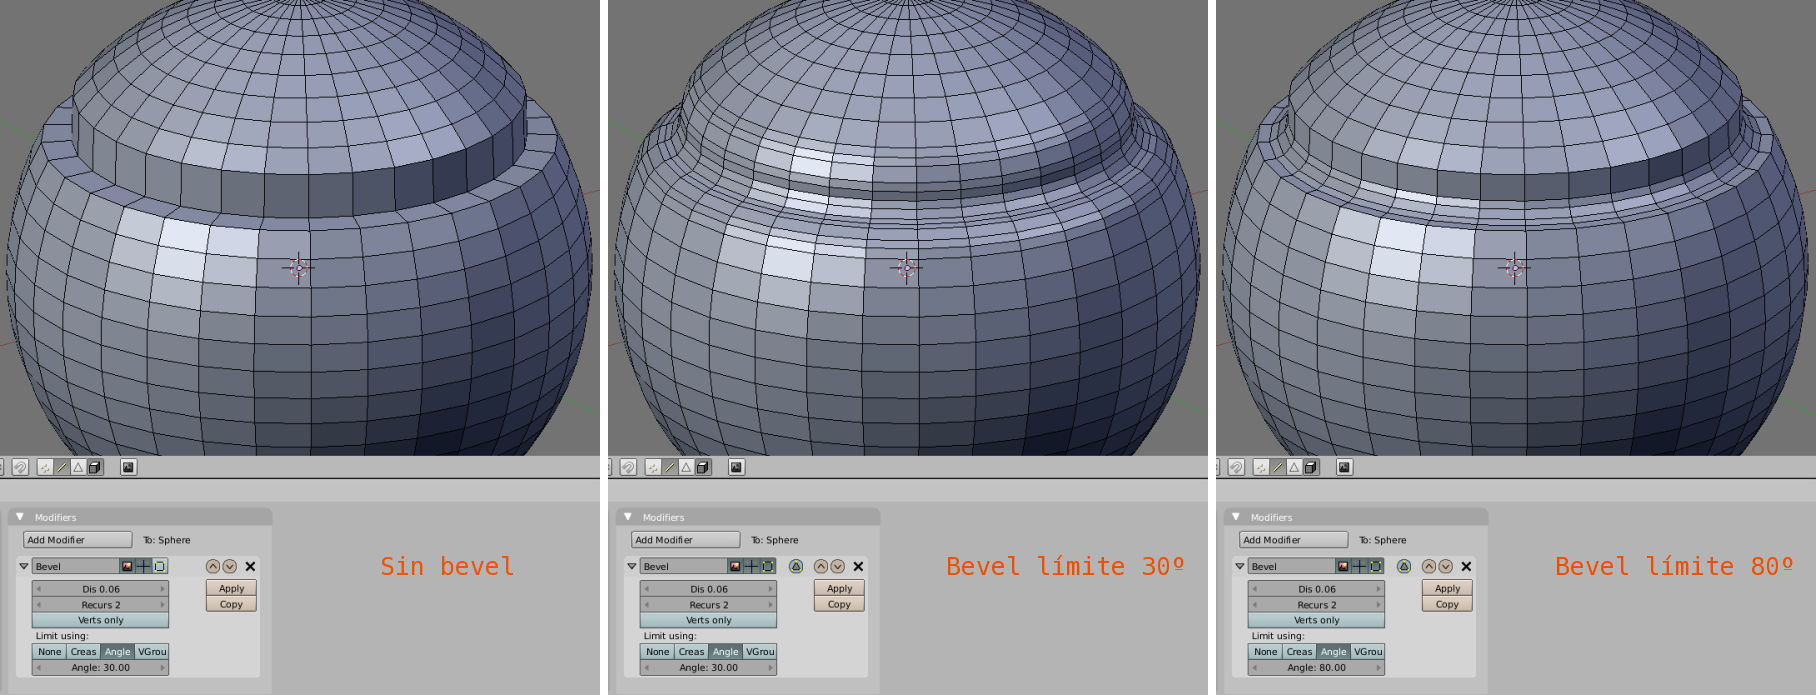Collapse Bevel modifier in Sin bevel panel
1816x695 pixels.
click(x=24, y=566)
